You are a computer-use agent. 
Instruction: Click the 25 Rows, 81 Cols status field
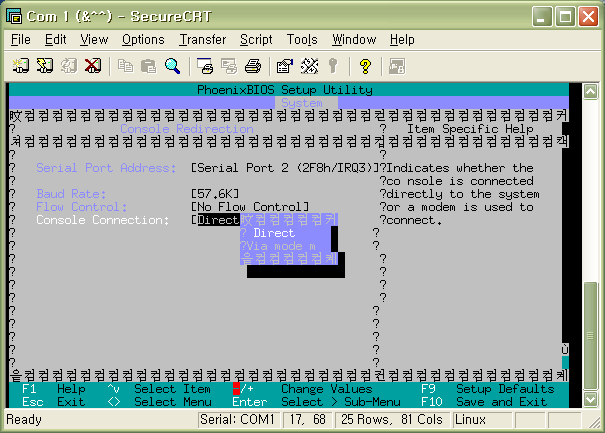[x=392, y=419]
